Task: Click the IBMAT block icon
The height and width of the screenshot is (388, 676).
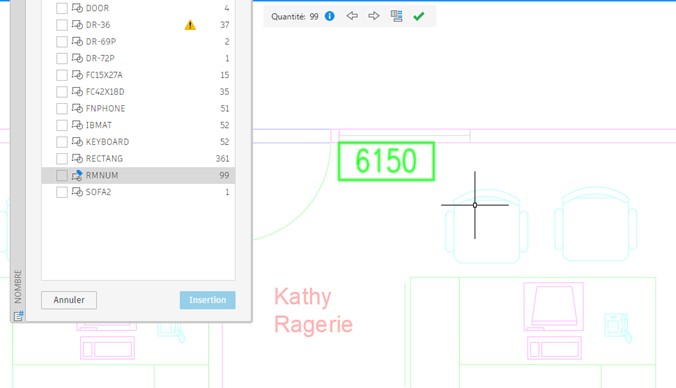Action: 77,125
